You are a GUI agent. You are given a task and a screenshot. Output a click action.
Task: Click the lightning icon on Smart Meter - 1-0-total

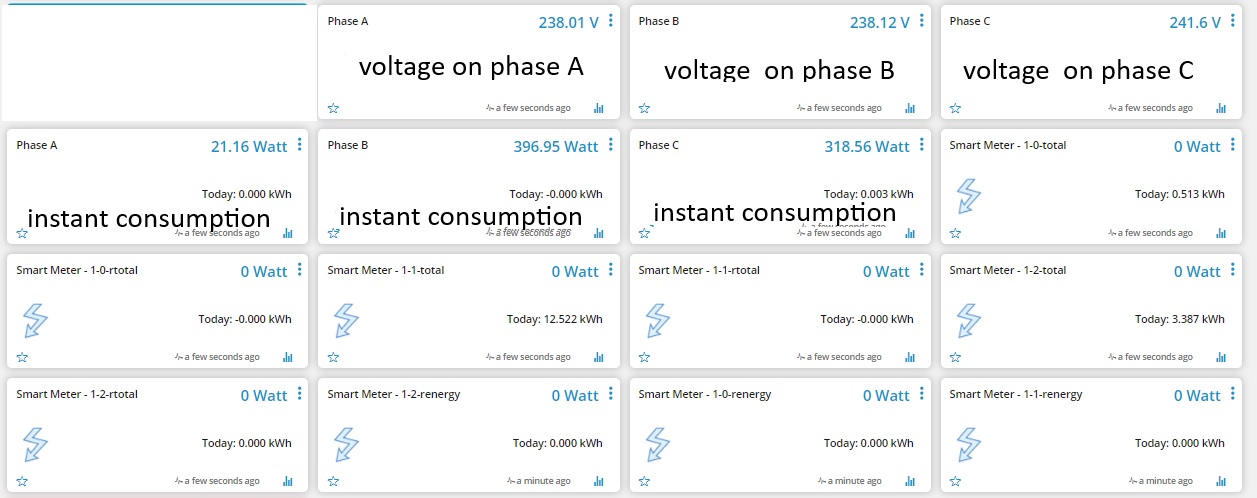point(968,196)
